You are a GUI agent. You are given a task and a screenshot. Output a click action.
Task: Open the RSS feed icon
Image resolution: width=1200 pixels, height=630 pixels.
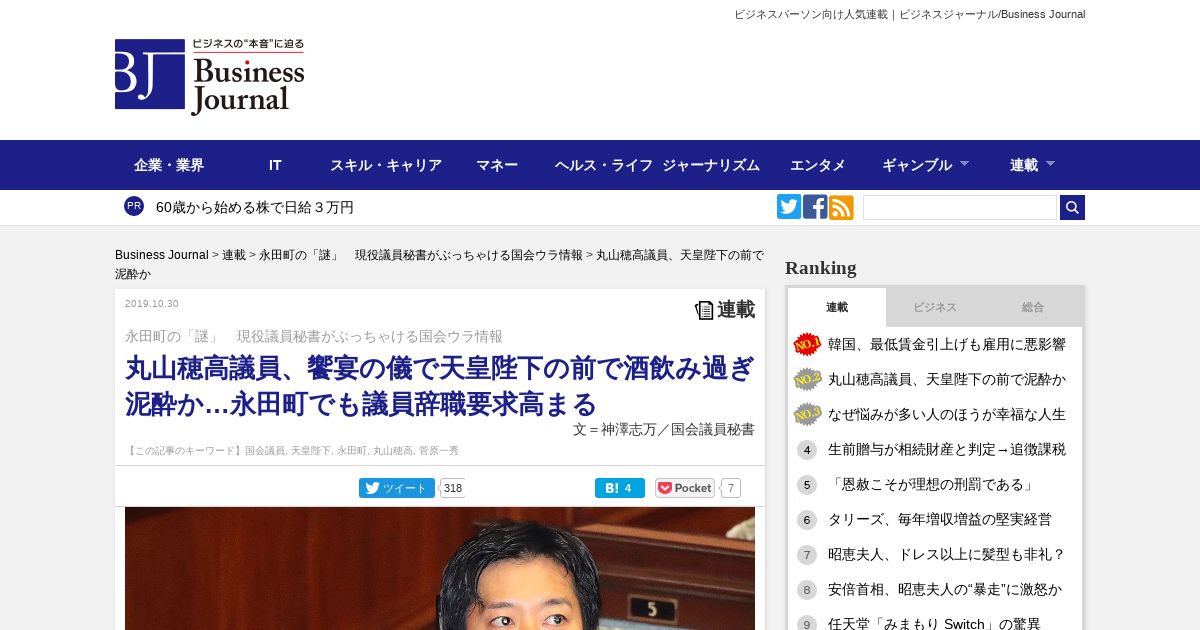tap(841, 207)
